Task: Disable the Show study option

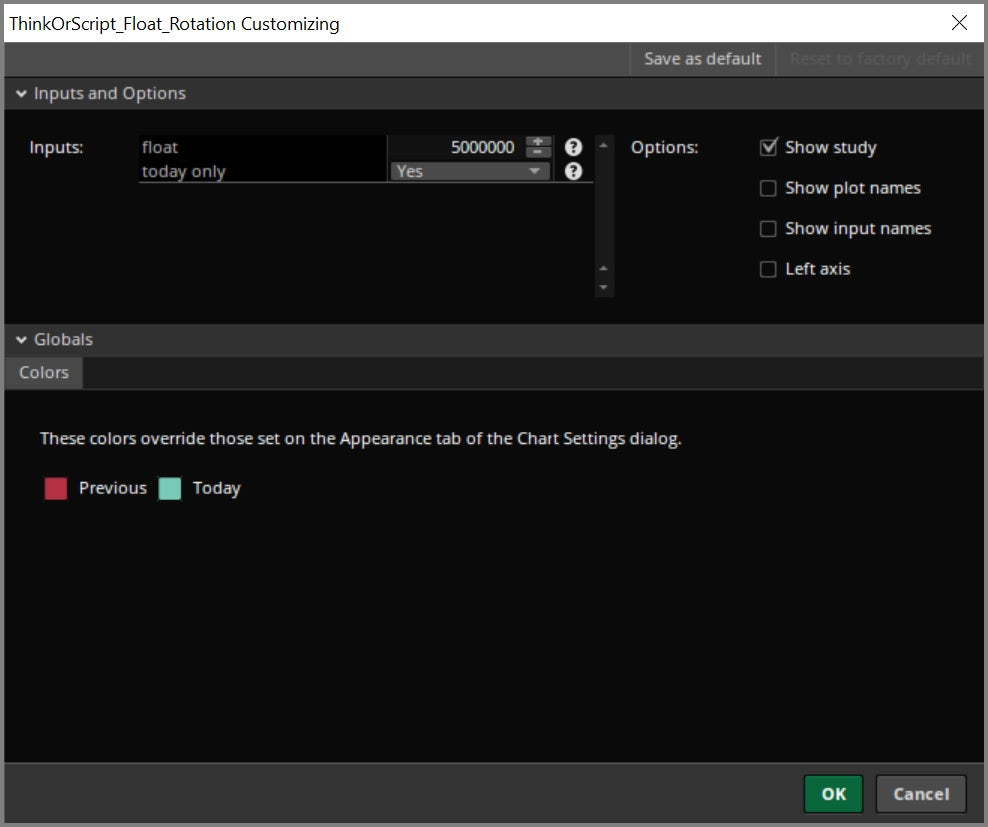Action: coord(768,147)
